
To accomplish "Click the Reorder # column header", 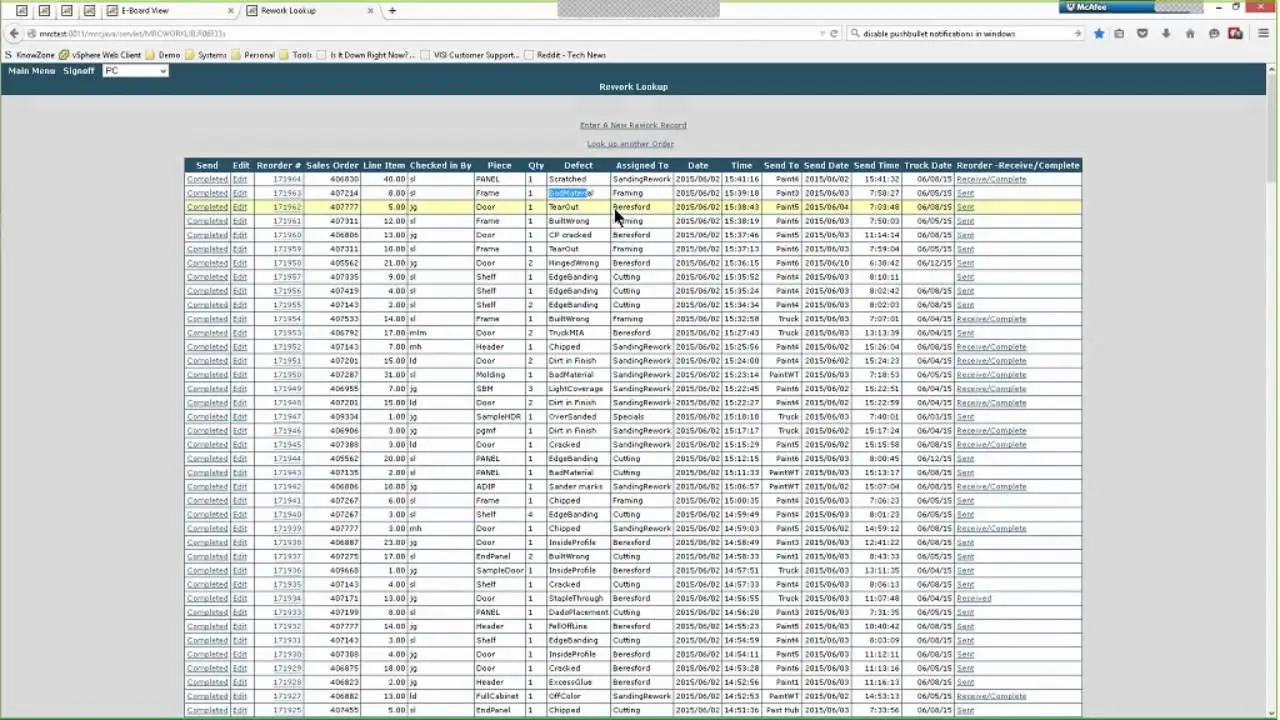I will (x=278, y=165).
